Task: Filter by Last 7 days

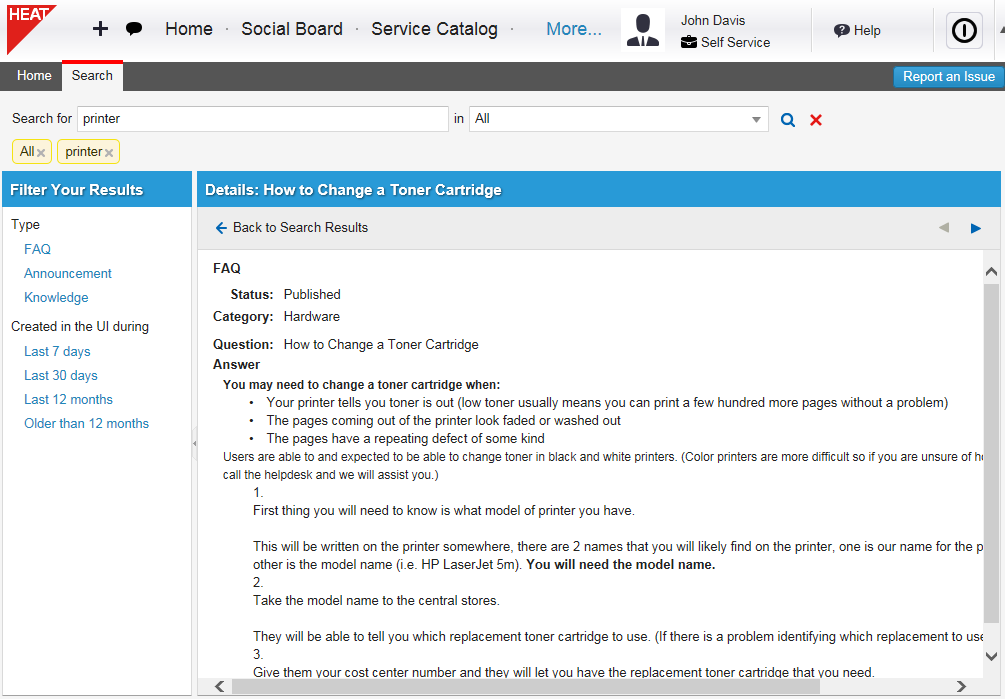Action: (57, 351)
